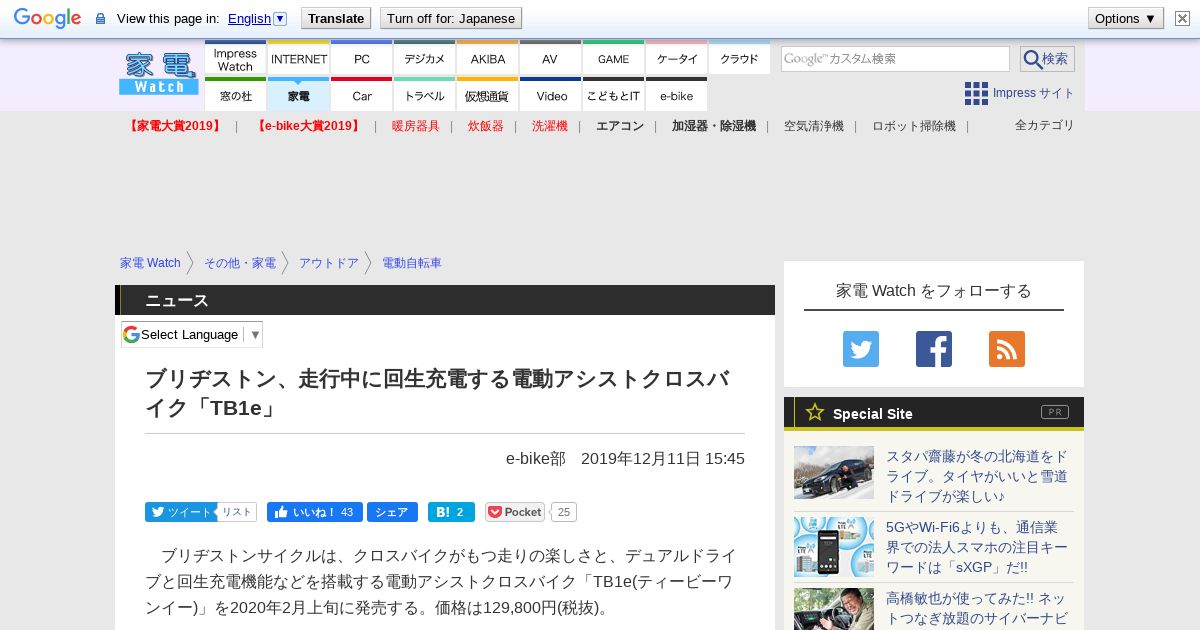Open the Impress サイト link
This screenshot has width=1200, height=630.
(x=1034, y=93)
